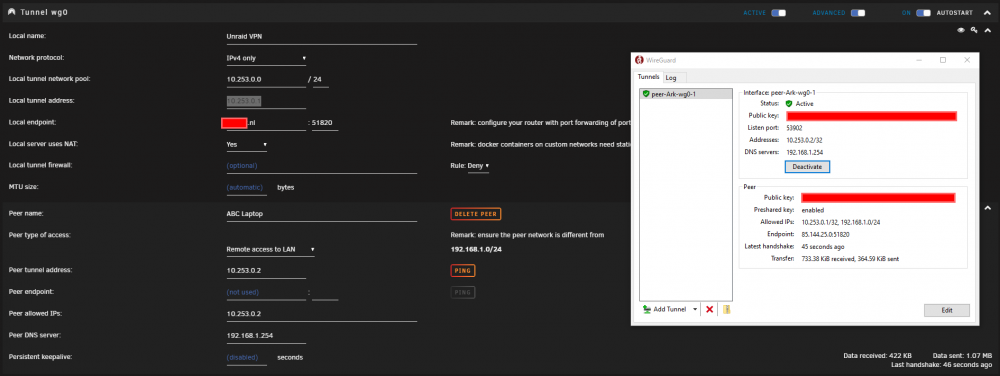This screenshot has height=376, width=1000.
Task: Toggle the AUTOSTART switch
Action: pos(923,13)
